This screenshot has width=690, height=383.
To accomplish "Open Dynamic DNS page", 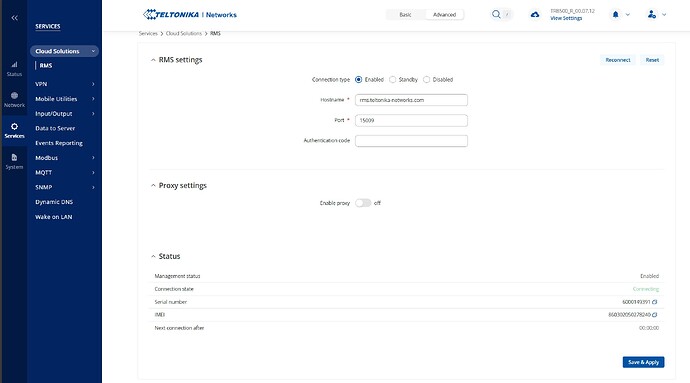I will [x=54, y=202].
